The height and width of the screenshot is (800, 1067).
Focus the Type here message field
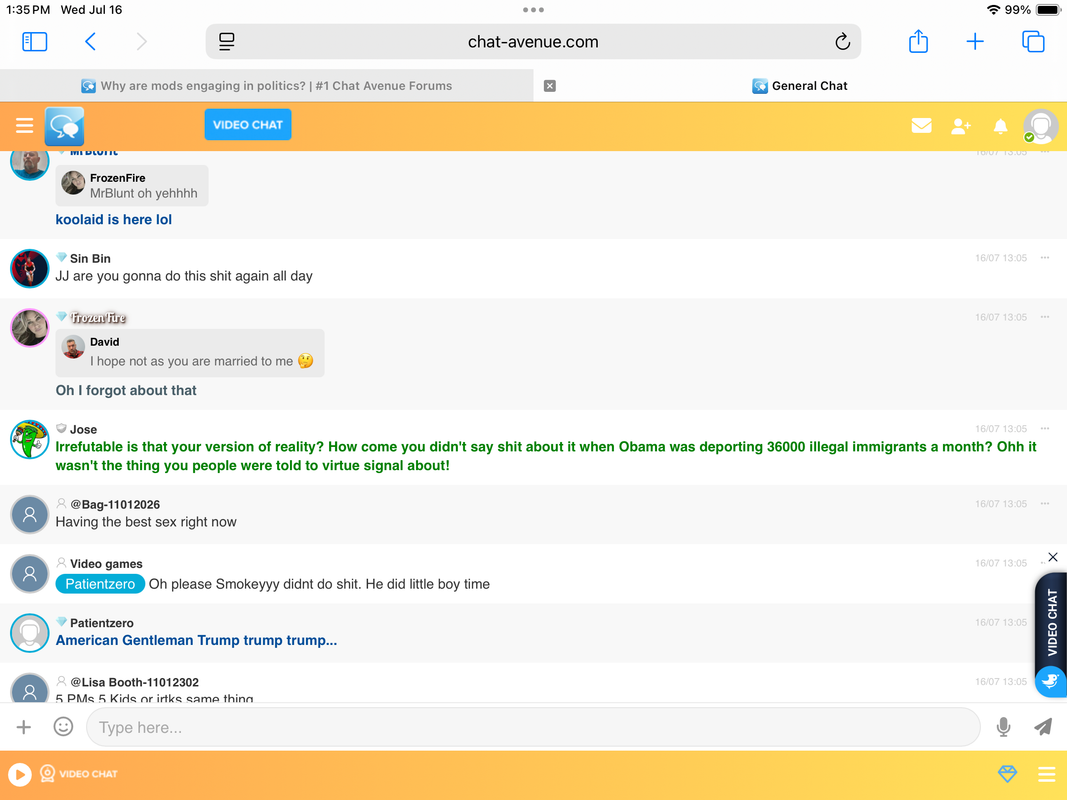(533, 727)
